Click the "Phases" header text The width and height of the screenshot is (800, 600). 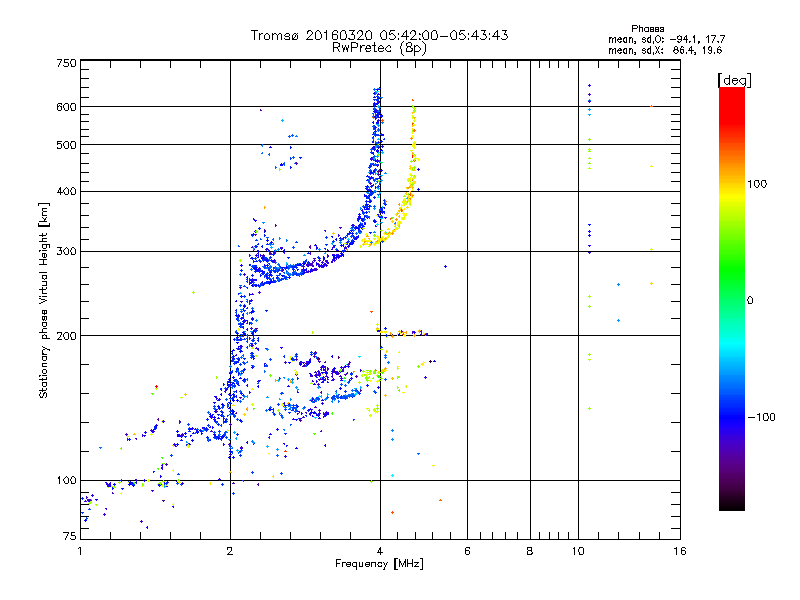click(647, 29)
